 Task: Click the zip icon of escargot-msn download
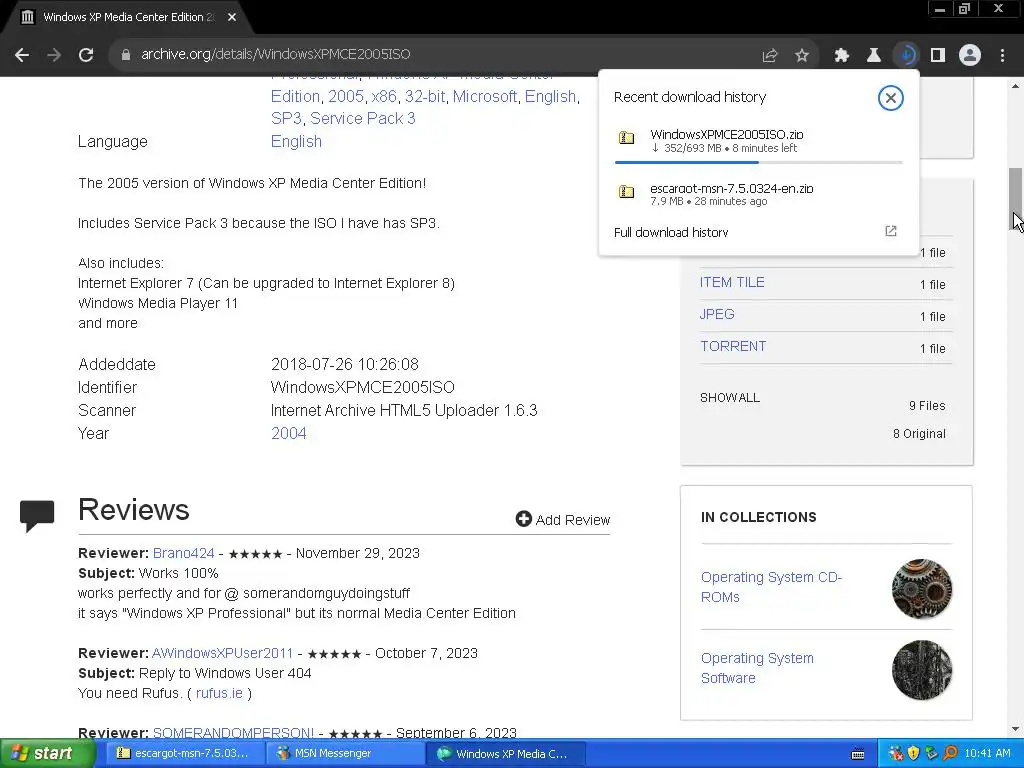[x=626, y=191]
